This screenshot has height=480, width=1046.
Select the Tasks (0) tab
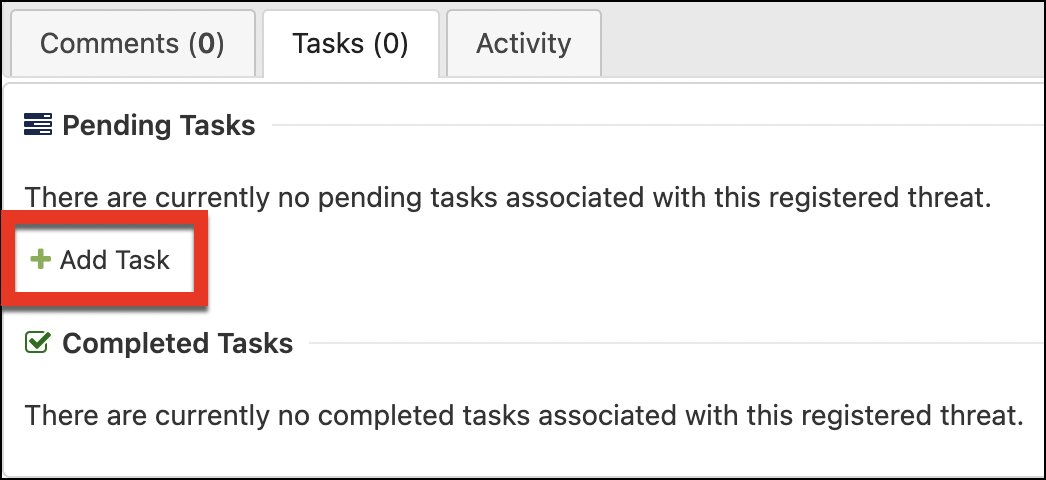350,44
